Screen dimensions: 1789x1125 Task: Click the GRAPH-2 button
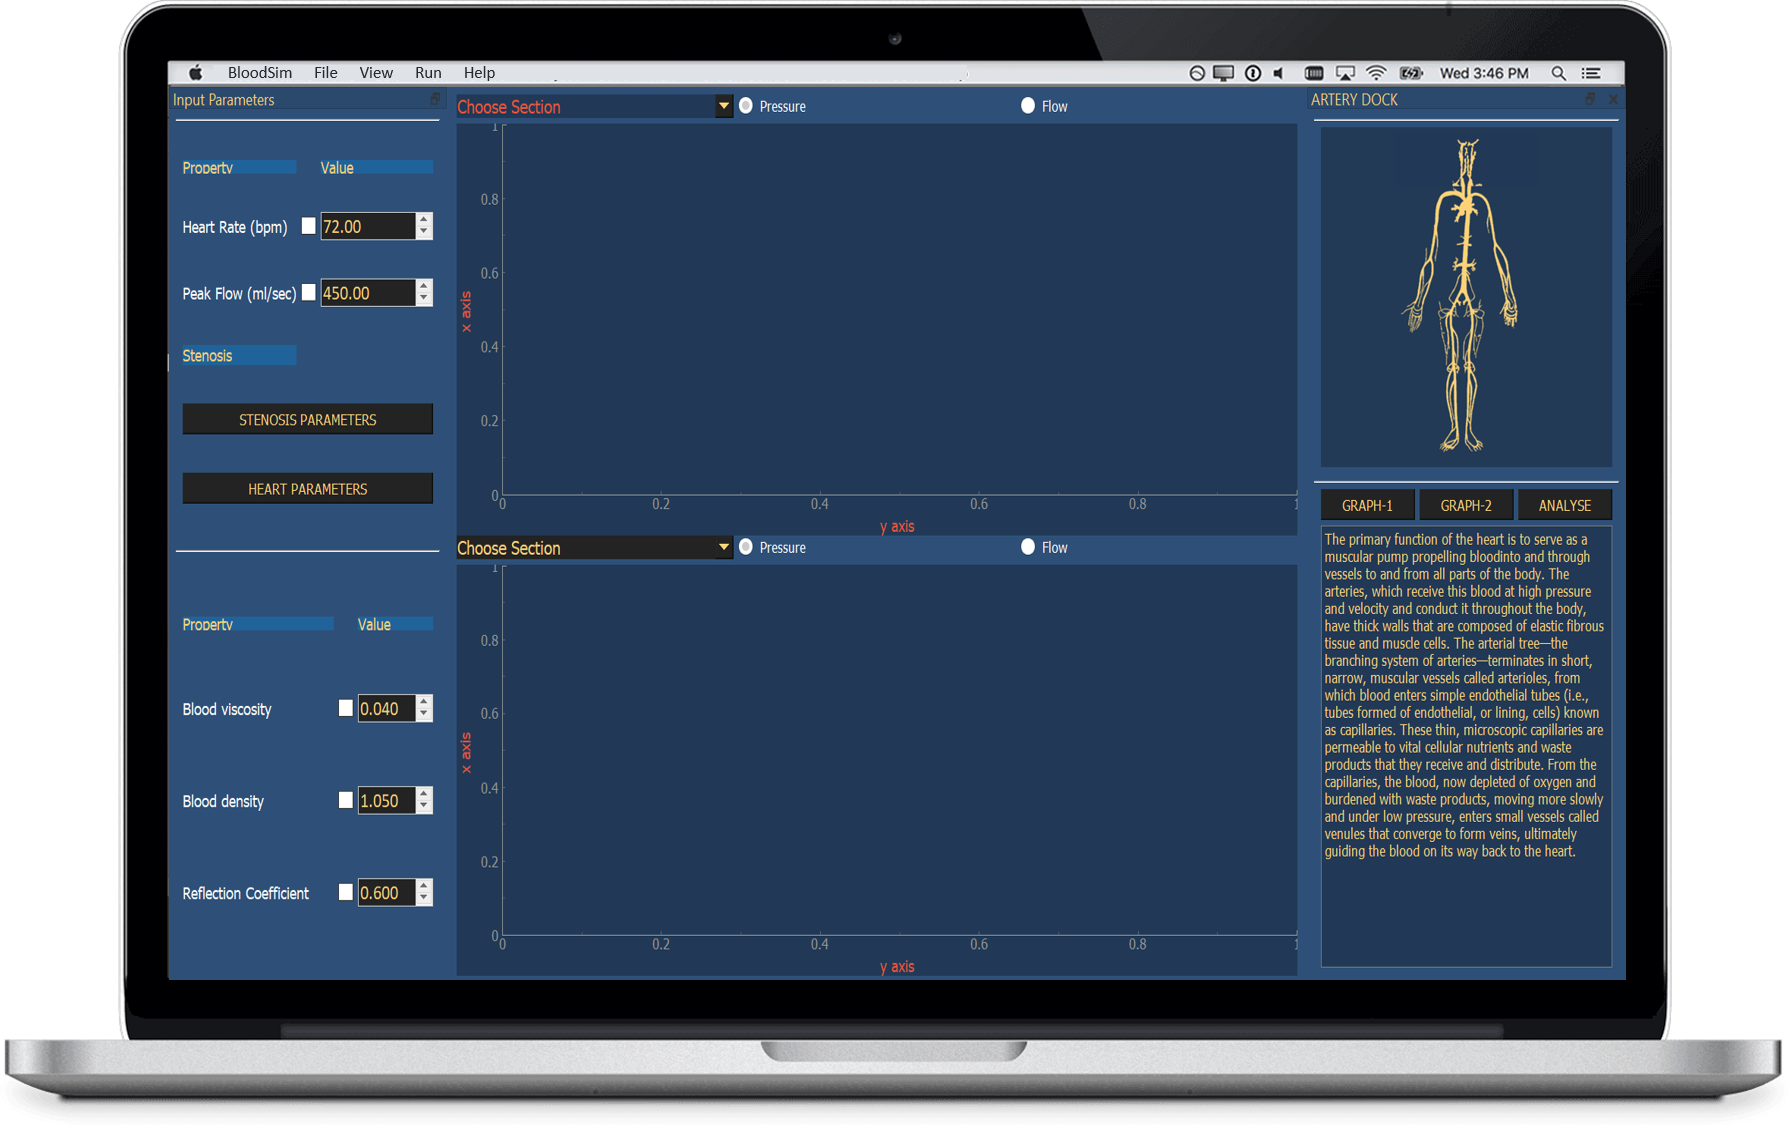pos(1465,505)
